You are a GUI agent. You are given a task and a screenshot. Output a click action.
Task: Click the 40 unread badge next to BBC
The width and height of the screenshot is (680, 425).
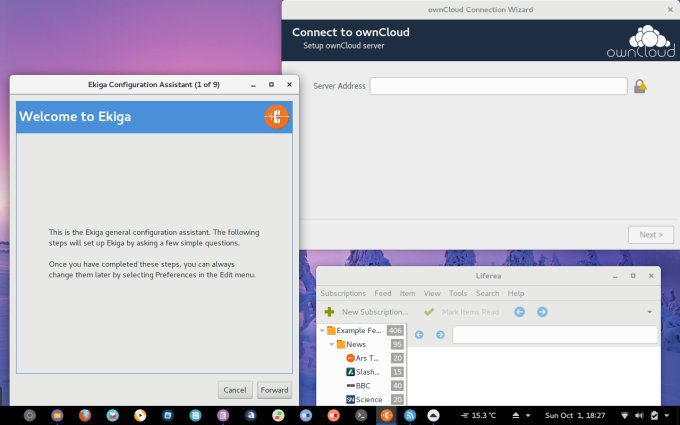tap(397, 386)
